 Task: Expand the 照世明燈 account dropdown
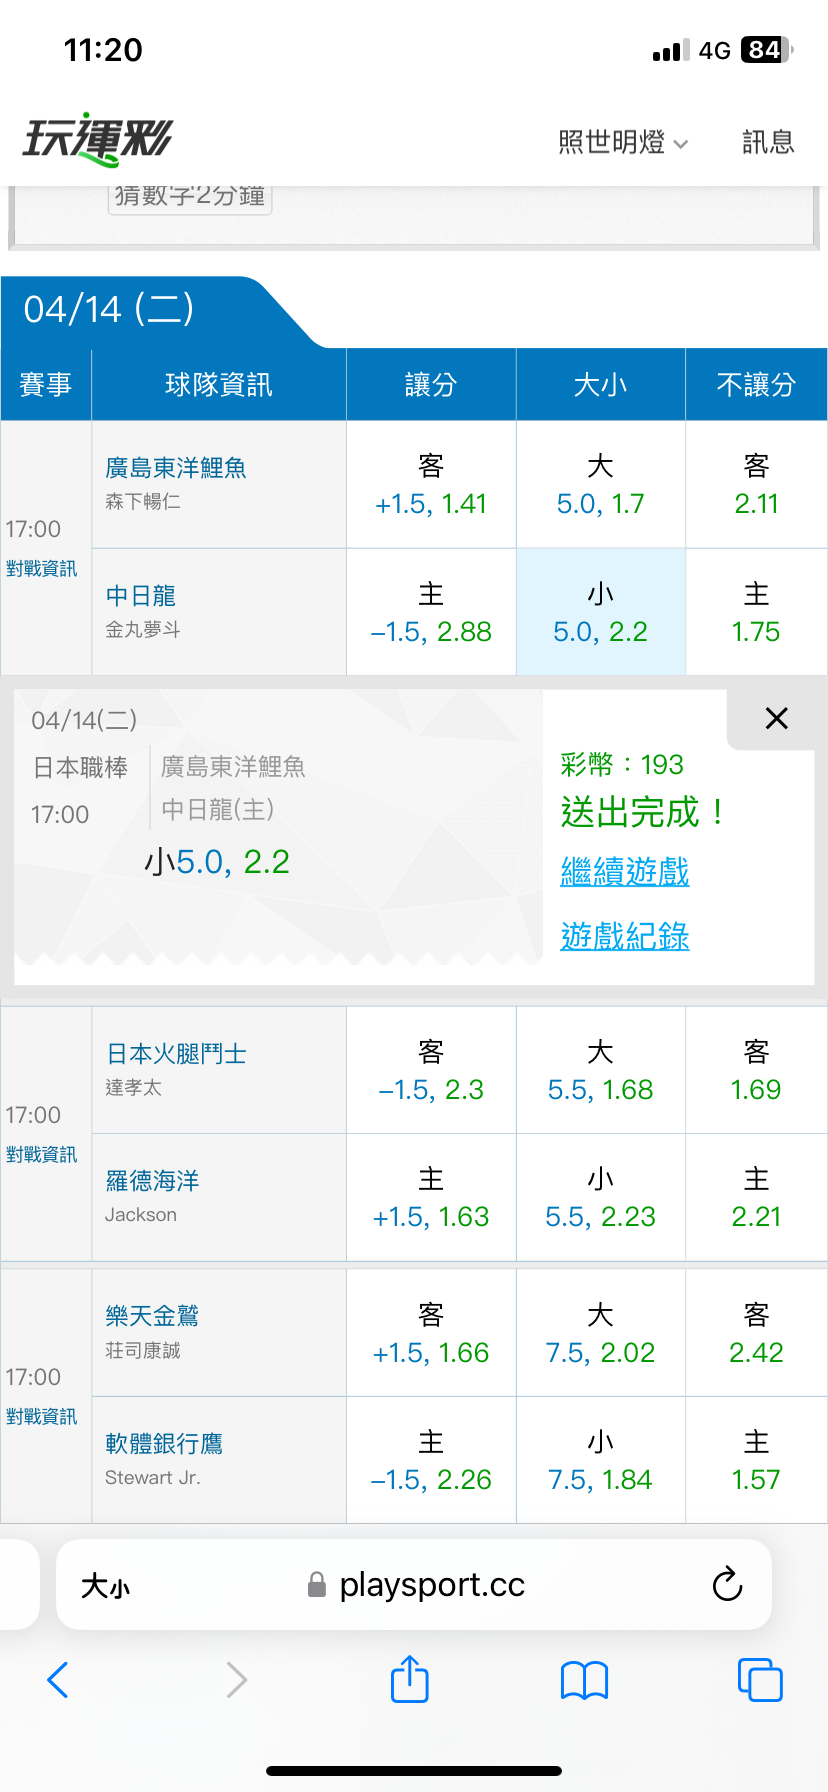pos(623,143)
